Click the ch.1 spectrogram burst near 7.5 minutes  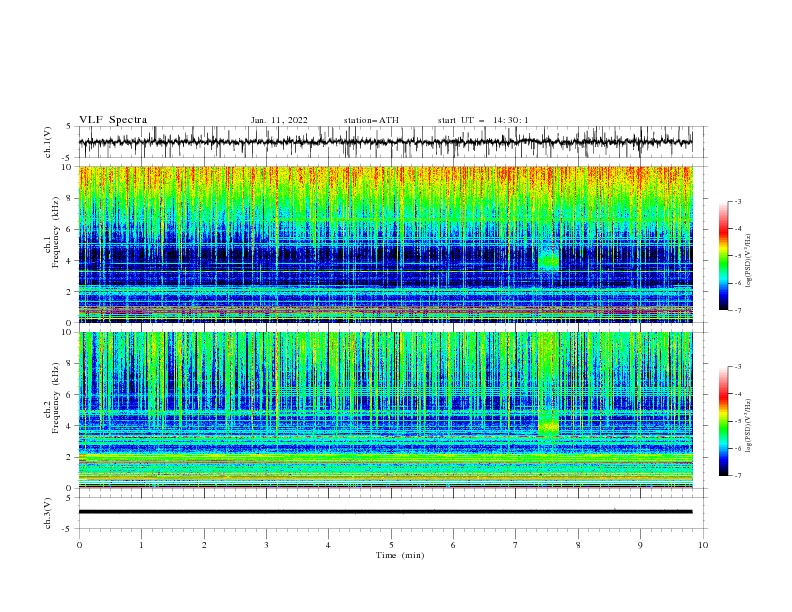click(x=549, y=260)
